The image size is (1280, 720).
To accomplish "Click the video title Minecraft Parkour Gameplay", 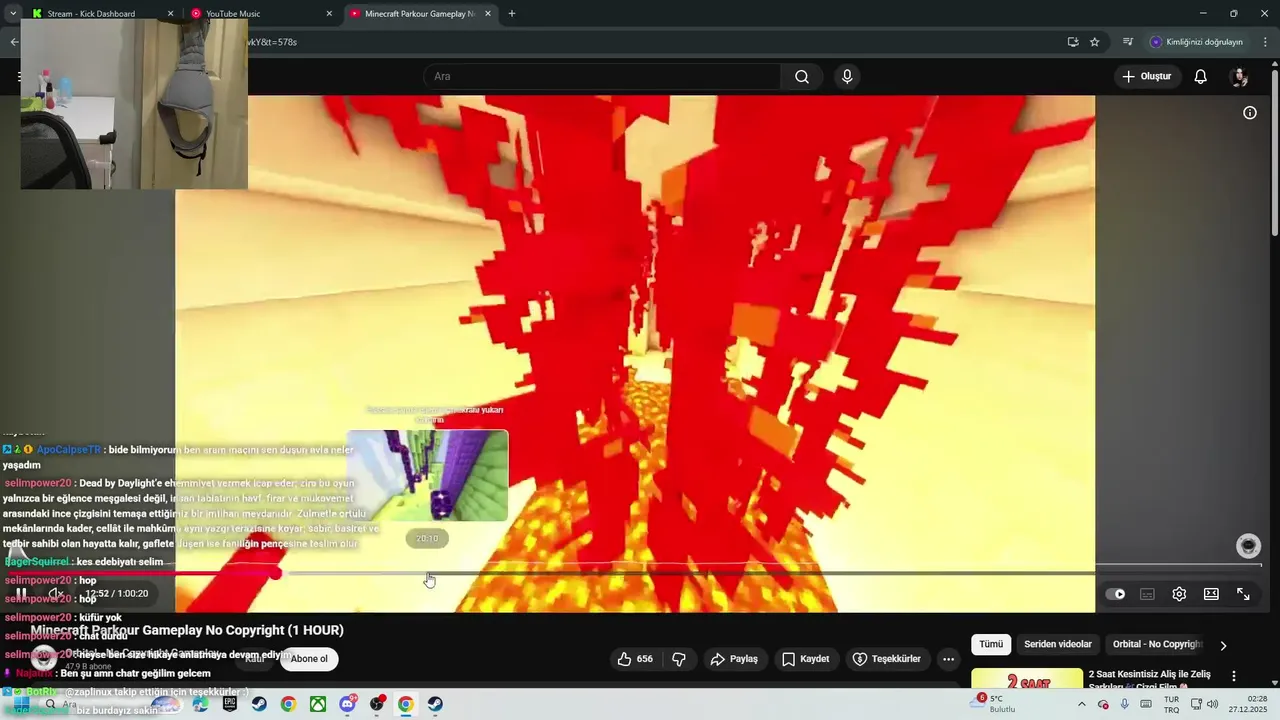I will pos(187,630).
